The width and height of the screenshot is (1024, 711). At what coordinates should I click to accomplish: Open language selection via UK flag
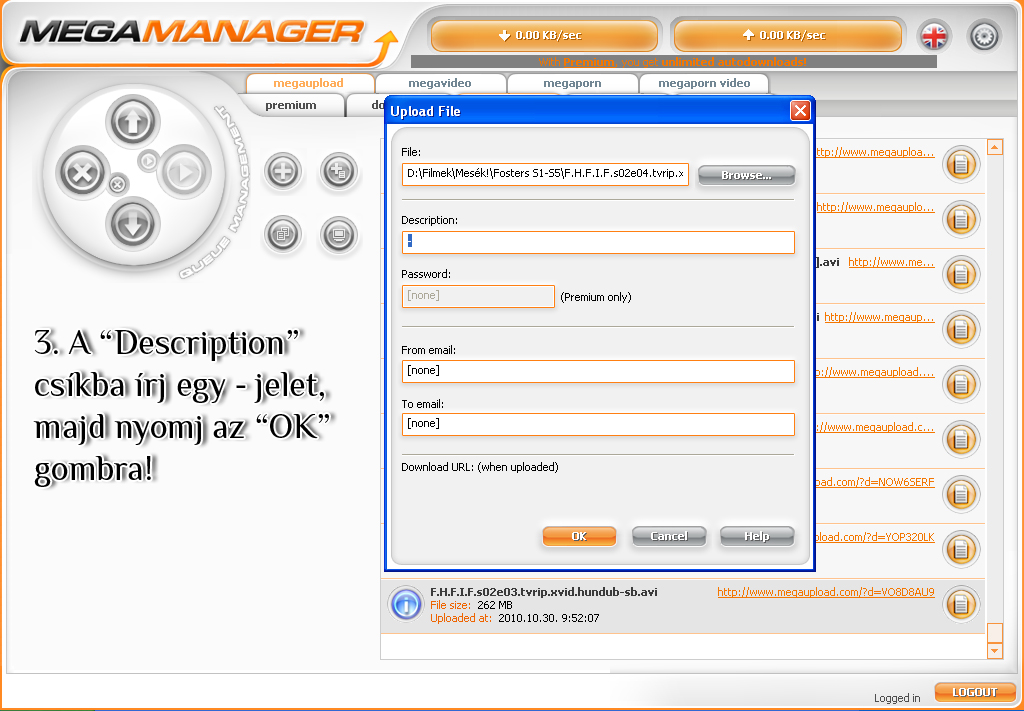pyautogui.click(x=935, y=36)
